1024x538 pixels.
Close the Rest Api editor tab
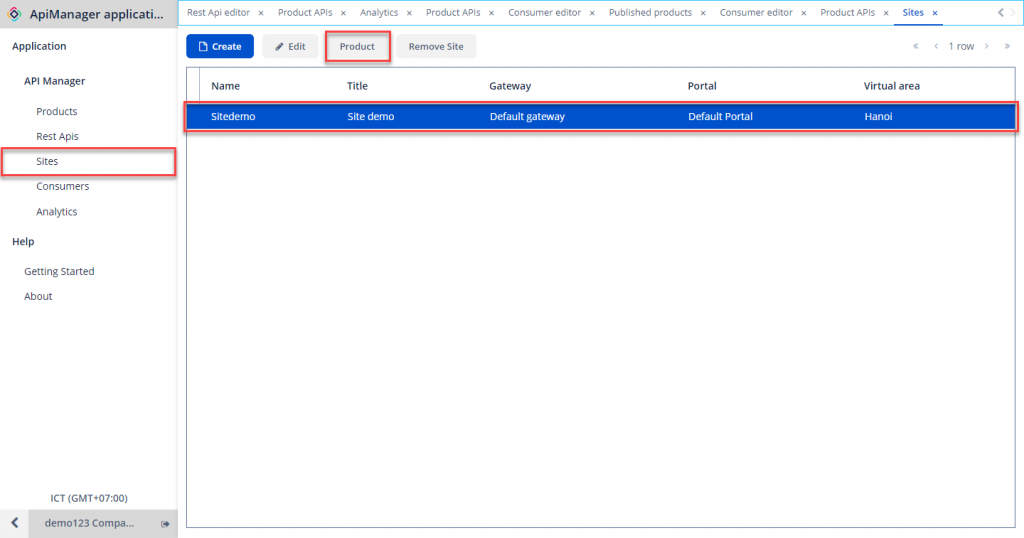pos(261,13)
